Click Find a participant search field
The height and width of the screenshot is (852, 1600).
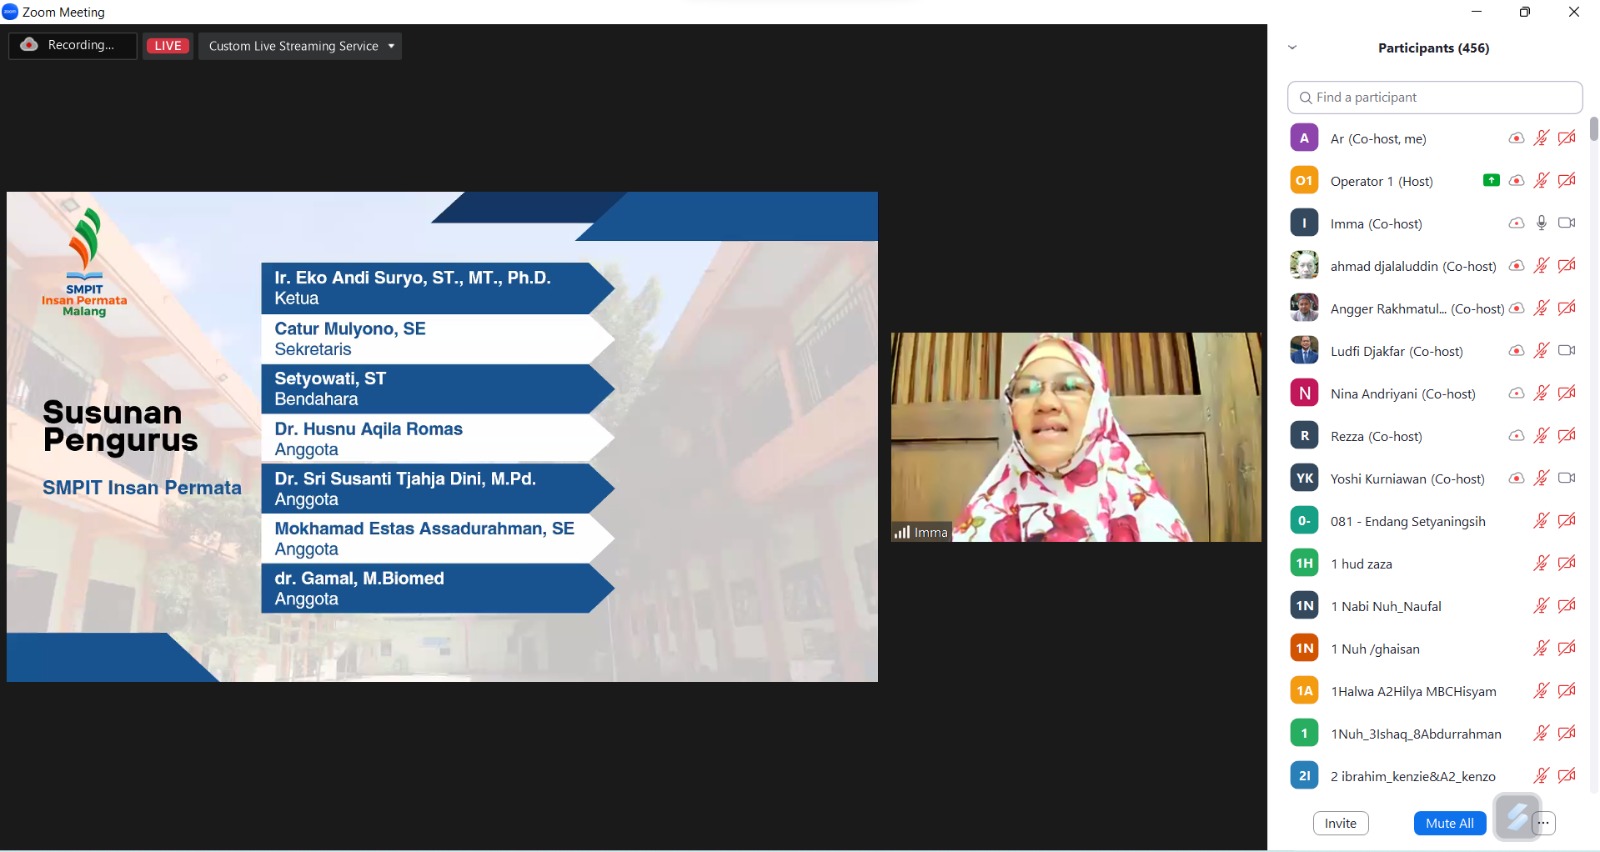click(x=1434, y=97)
